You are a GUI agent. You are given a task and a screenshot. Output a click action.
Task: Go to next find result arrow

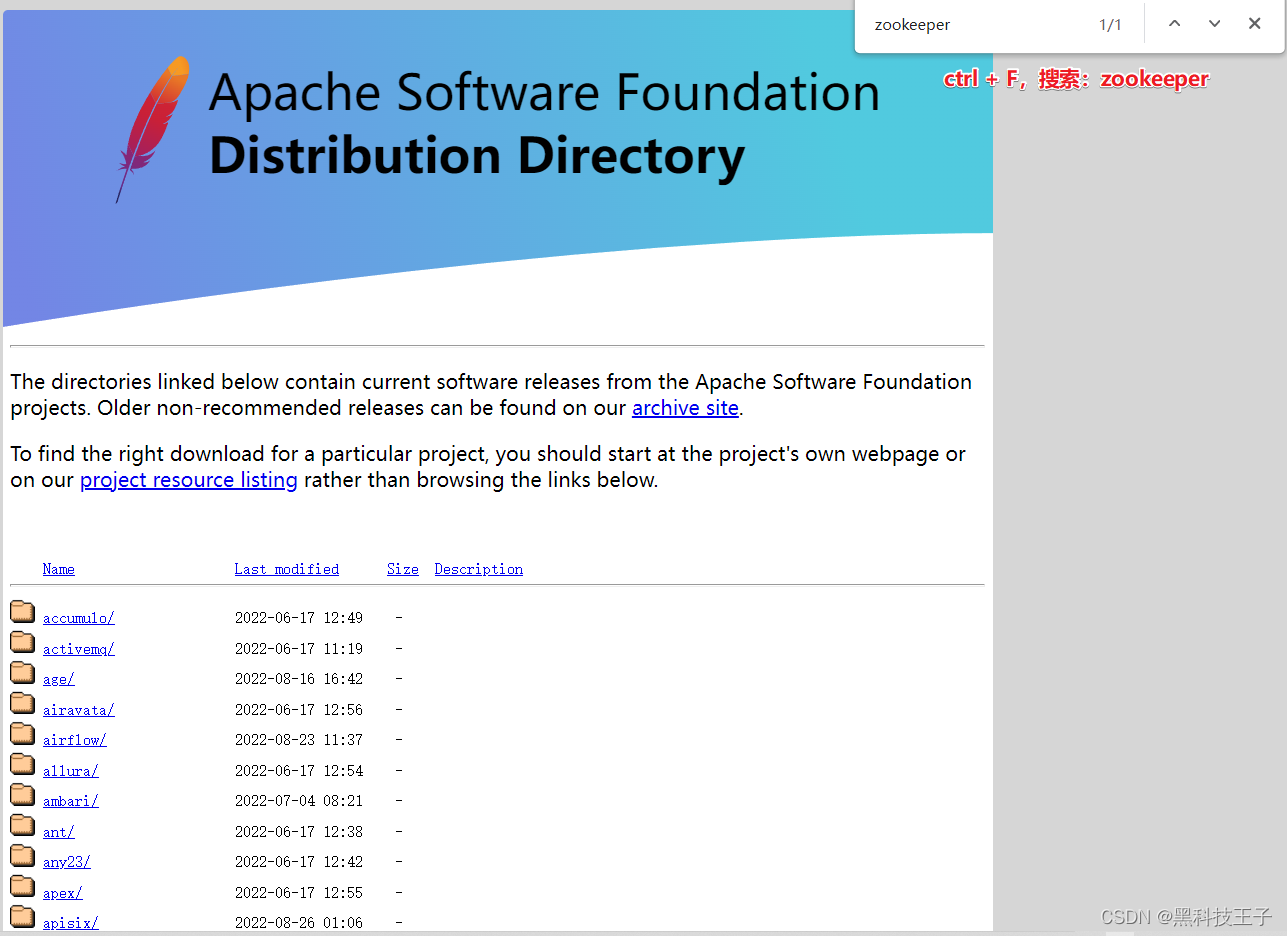(1214, 24)
